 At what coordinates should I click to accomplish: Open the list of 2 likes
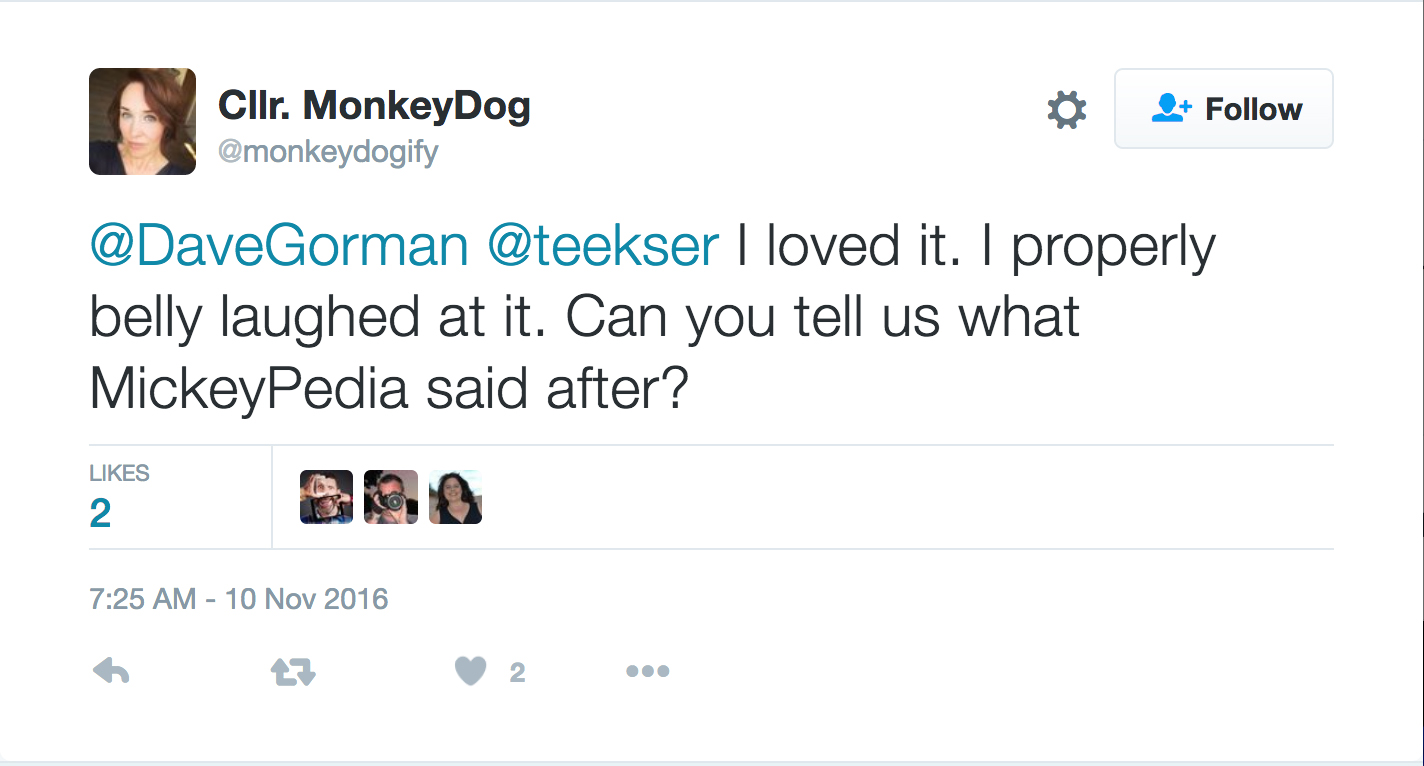point(100,513)
